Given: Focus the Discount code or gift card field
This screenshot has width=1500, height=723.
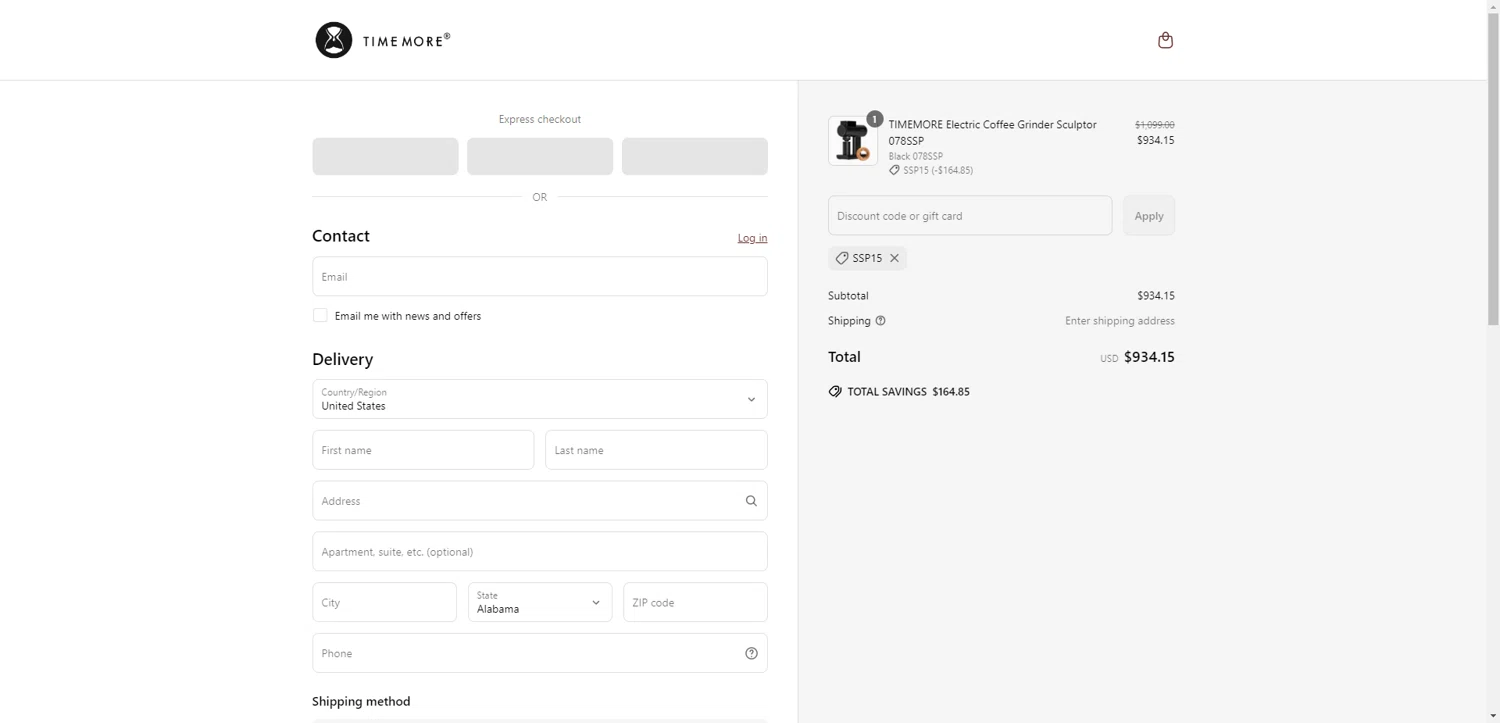Looking at the screenshot, I should point(970,216).
